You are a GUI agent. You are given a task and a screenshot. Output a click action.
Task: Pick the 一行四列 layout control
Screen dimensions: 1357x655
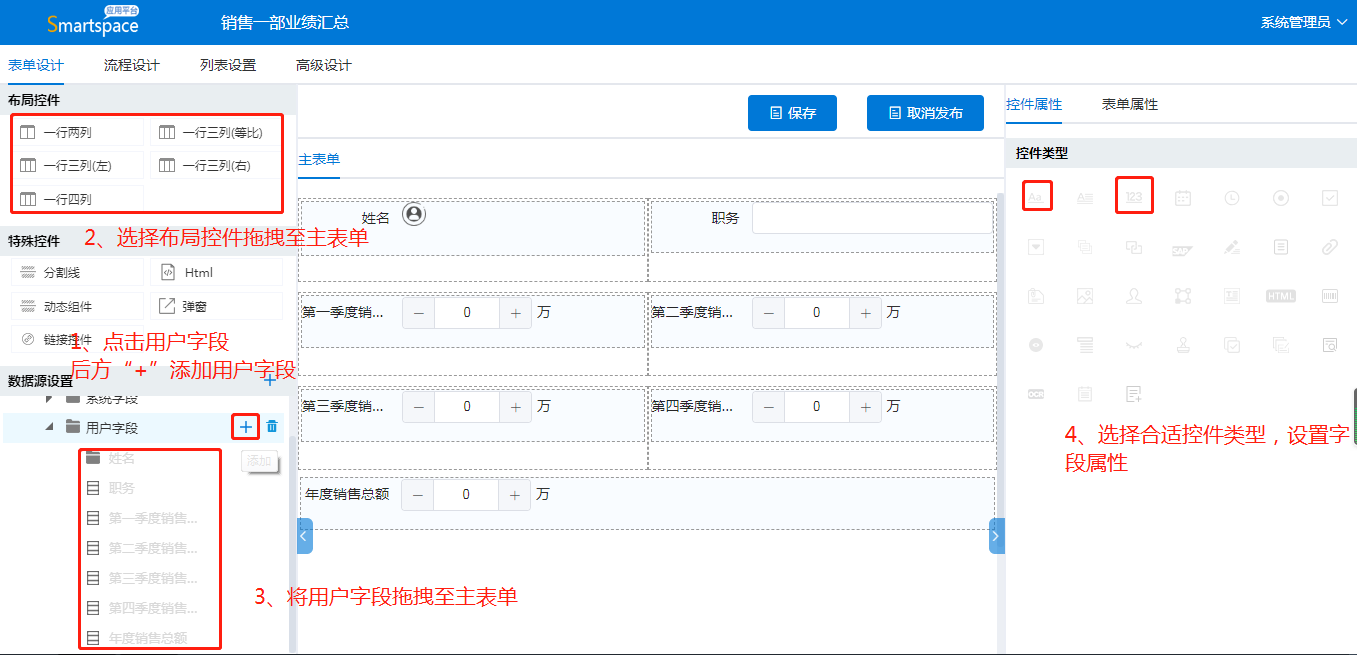[x=78, y=199]
